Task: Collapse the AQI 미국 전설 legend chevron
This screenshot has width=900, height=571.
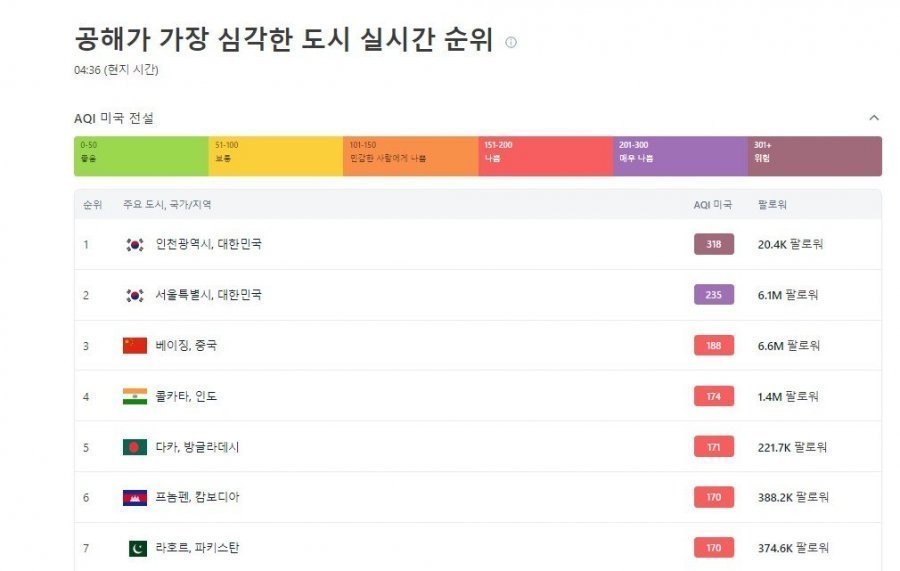Action: pyautogui.click(x=874, y=118)
